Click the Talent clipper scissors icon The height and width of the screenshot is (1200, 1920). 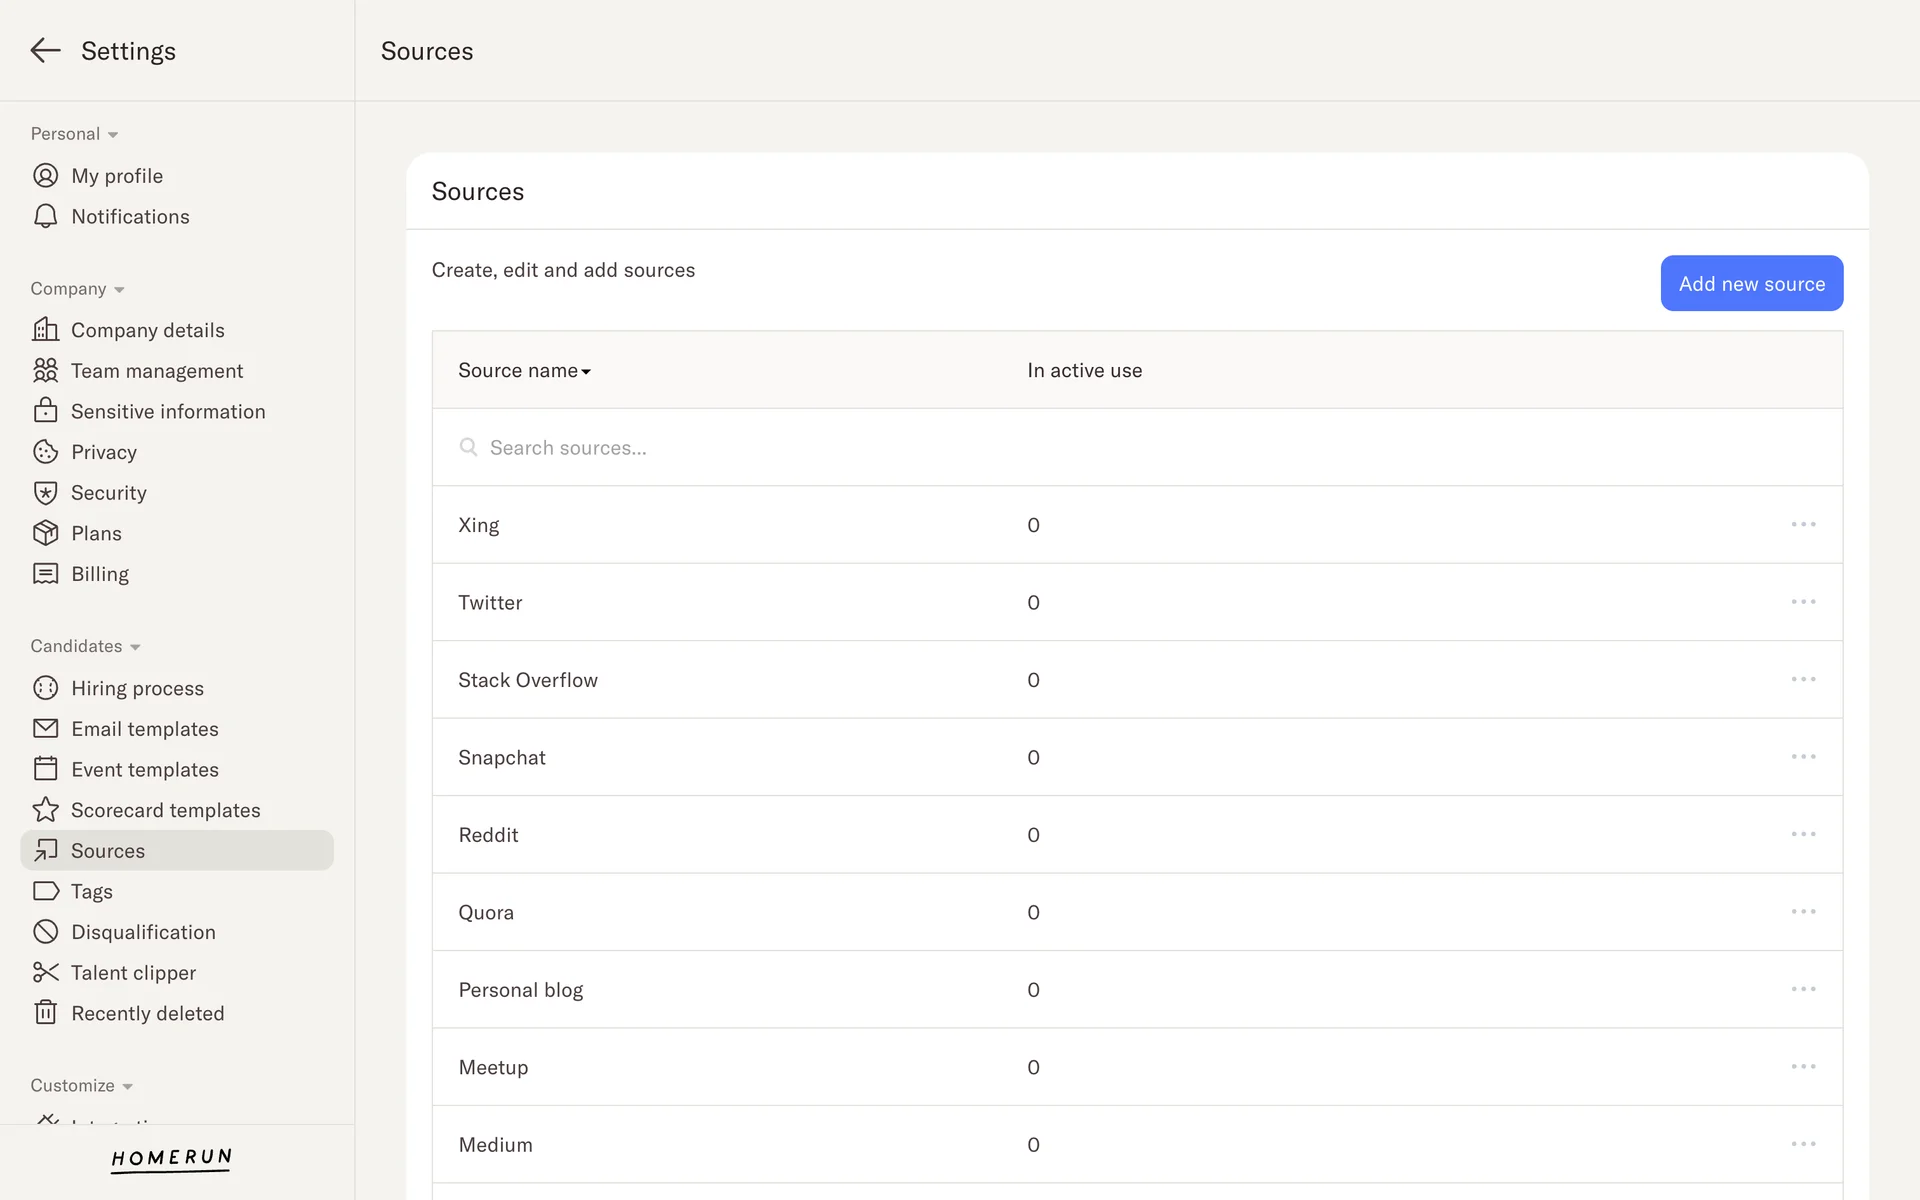[x=45, y=973]
